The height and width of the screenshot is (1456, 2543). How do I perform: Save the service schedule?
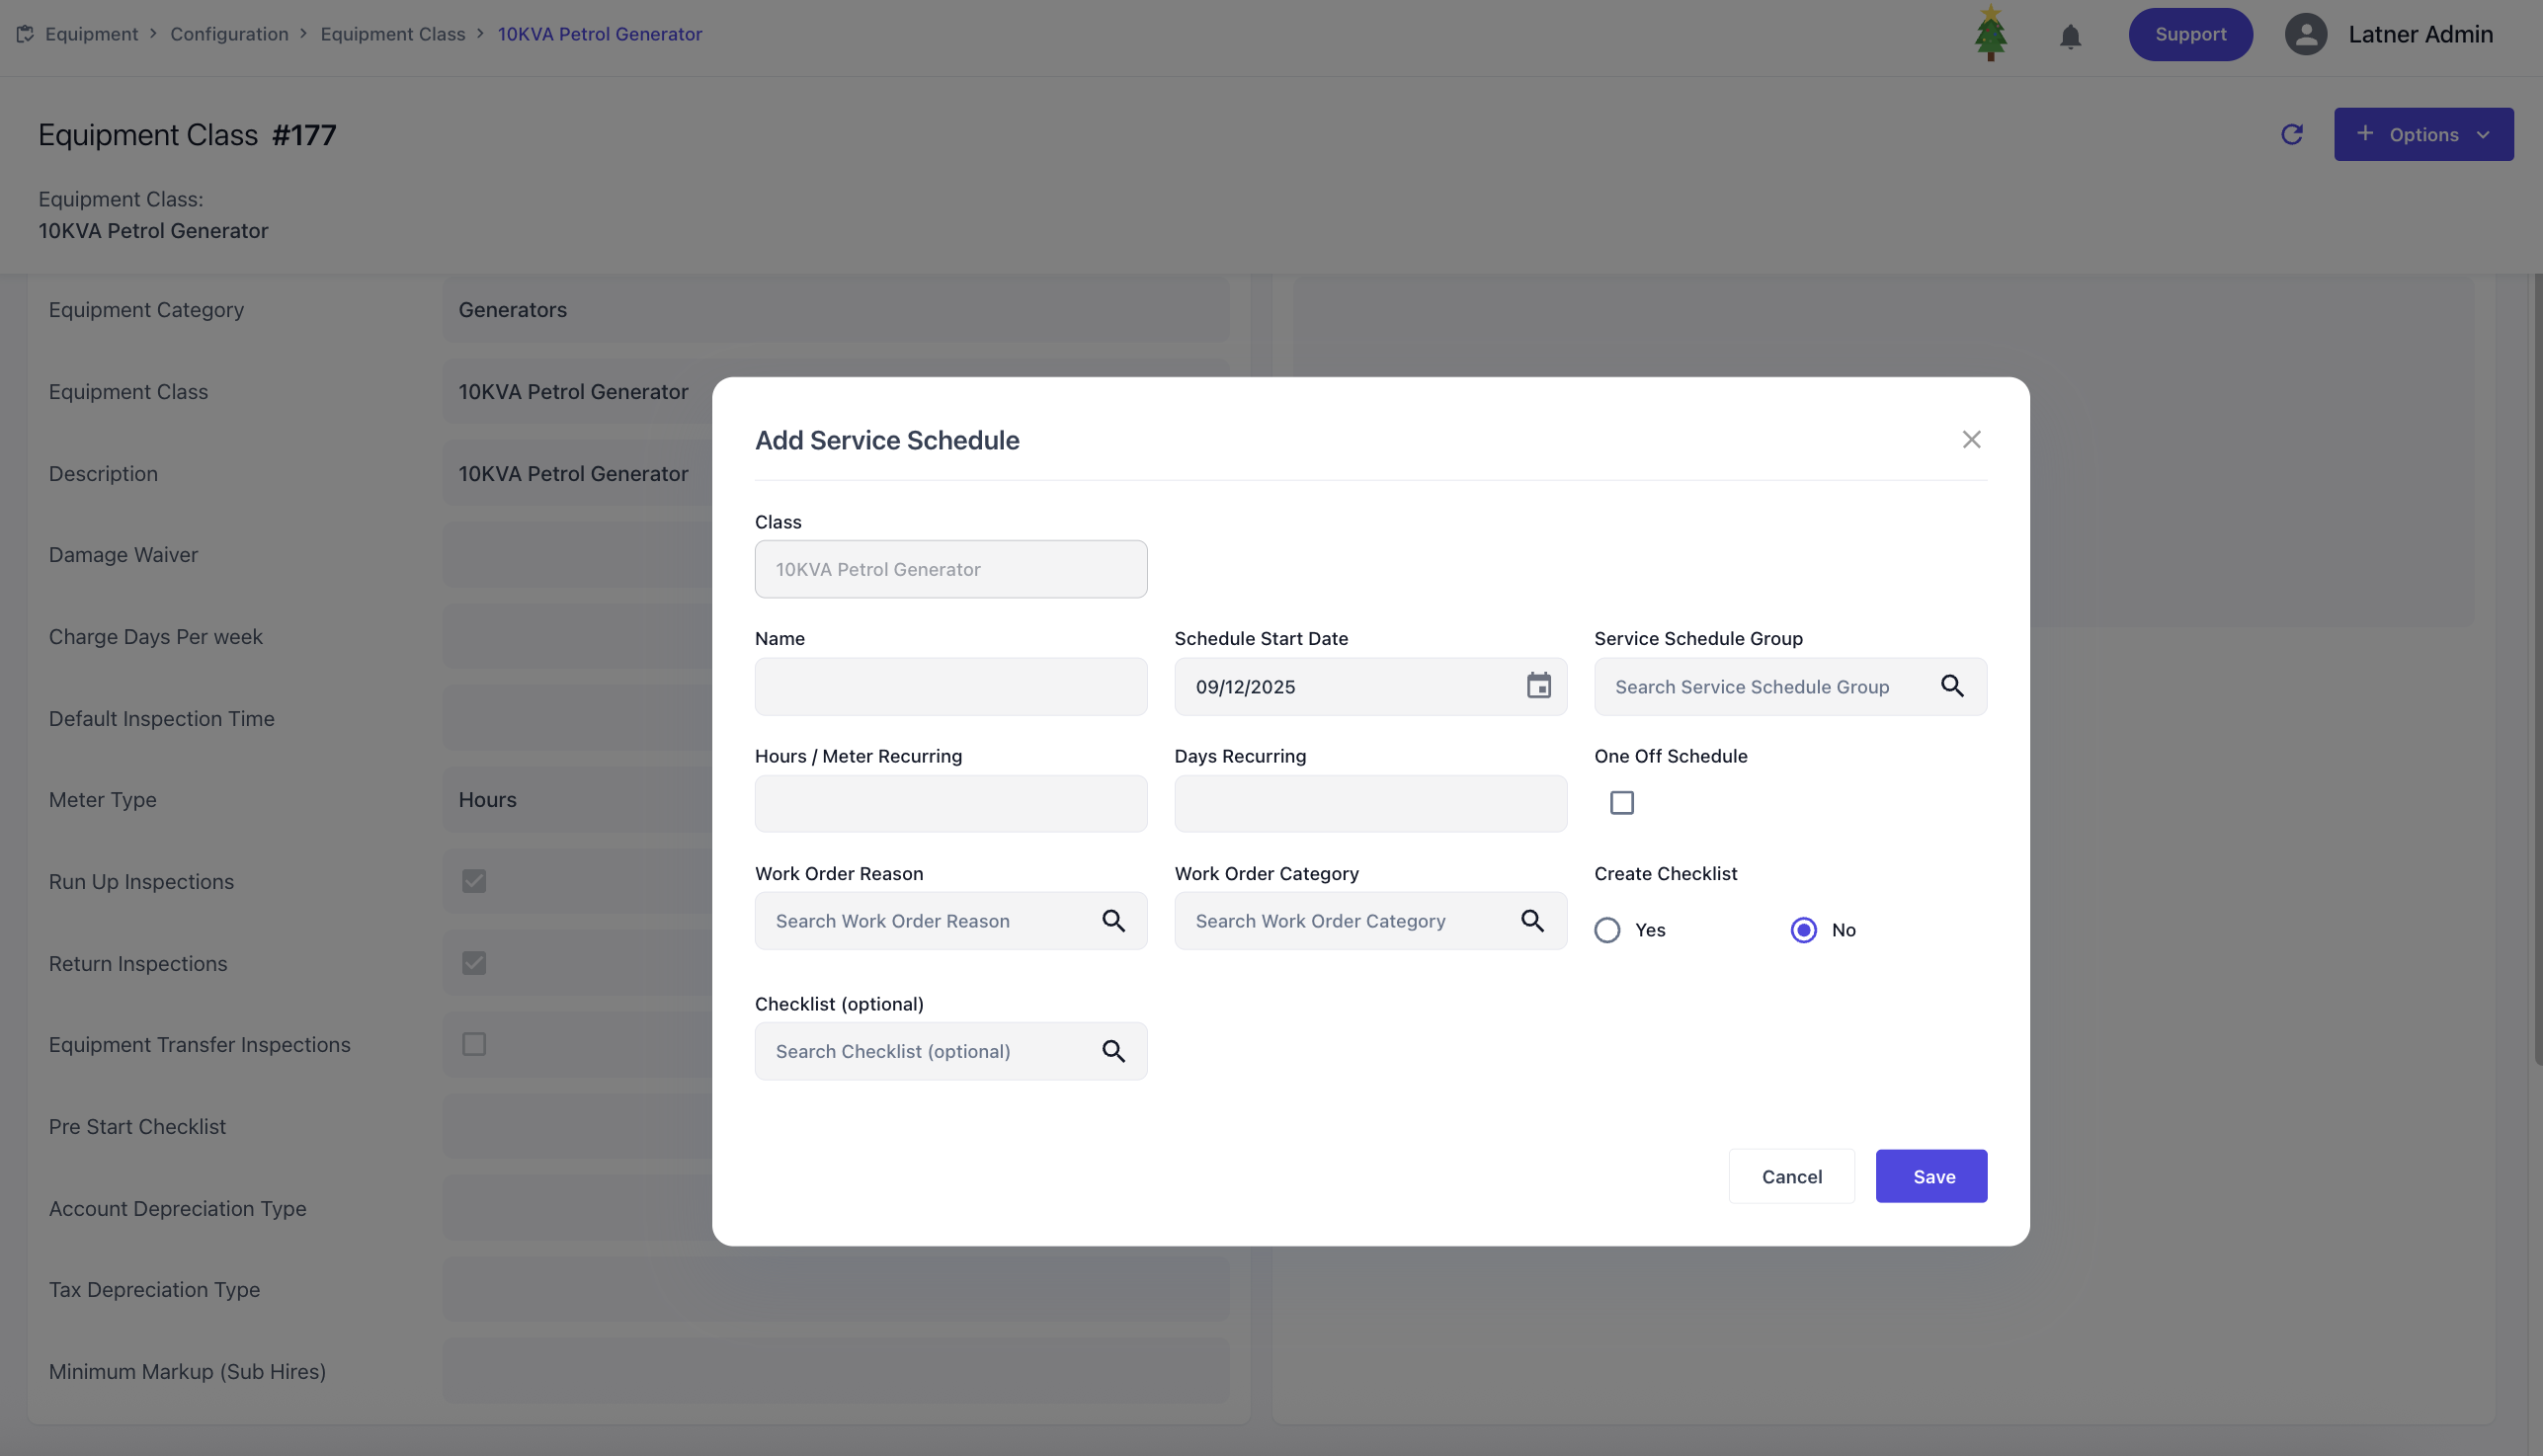[1930, 1177]
